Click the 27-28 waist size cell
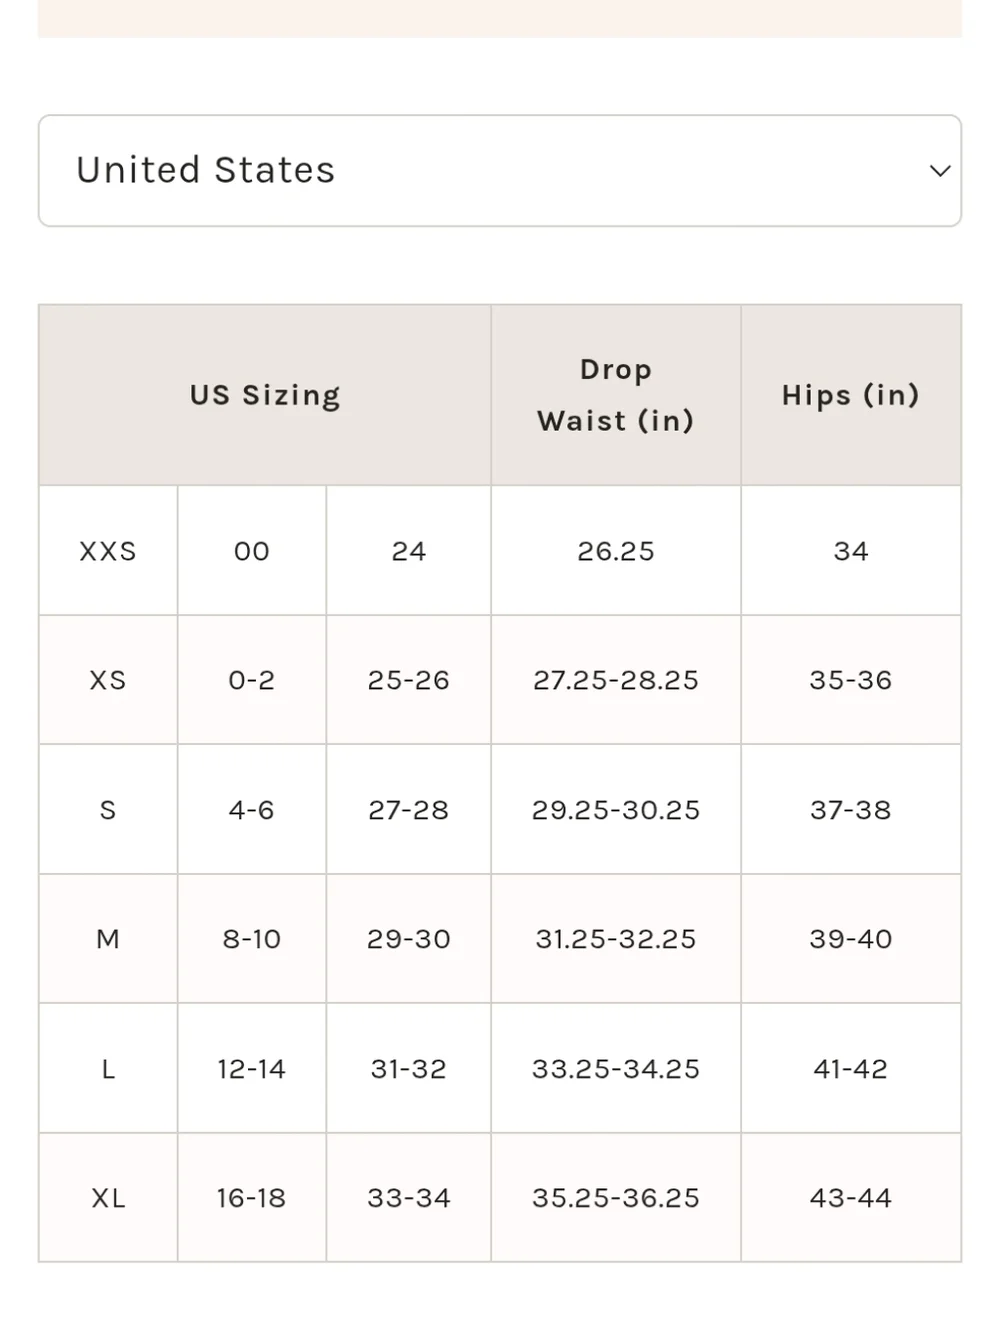1000x1329 pixels. [x=408, y=810]
